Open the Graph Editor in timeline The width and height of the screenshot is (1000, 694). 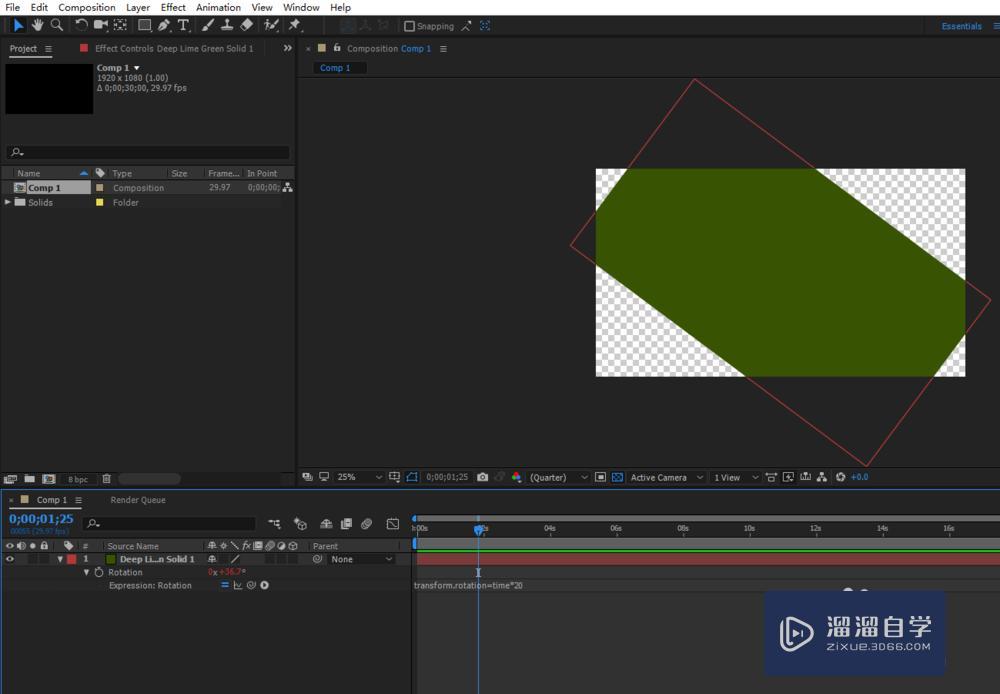coord(393,524)
